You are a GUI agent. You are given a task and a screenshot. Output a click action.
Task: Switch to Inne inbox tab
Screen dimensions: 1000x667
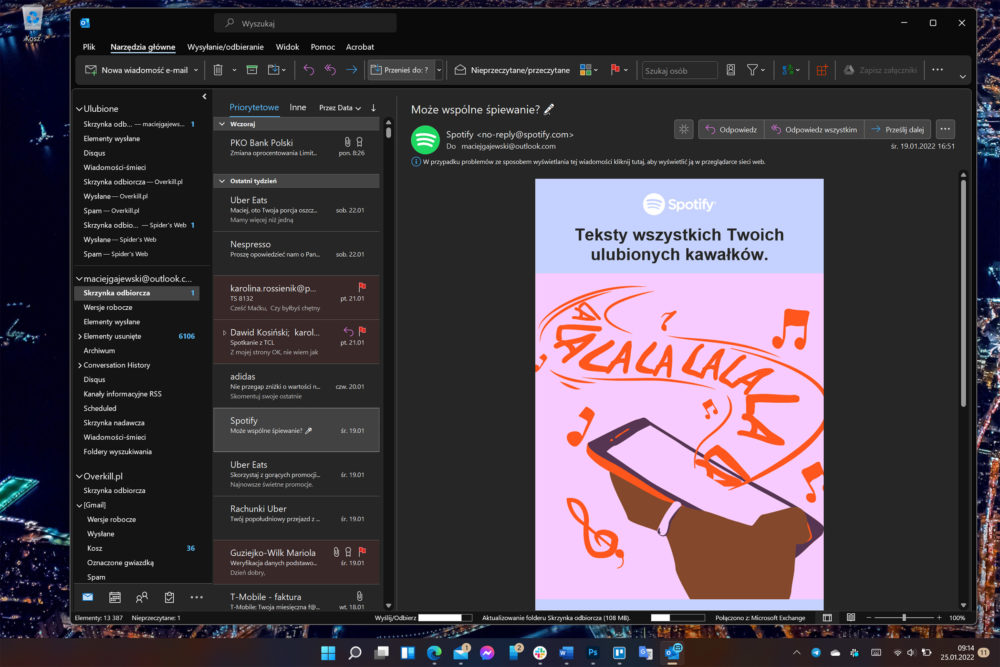click(x=298, y=107)
